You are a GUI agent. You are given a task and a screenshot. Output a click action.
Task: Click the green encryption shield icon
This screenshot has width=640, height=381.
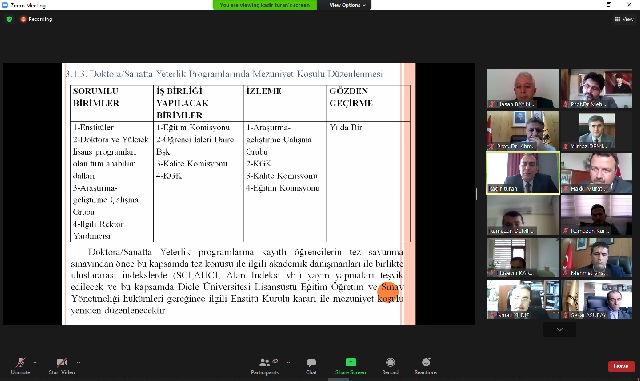(9, 19)
